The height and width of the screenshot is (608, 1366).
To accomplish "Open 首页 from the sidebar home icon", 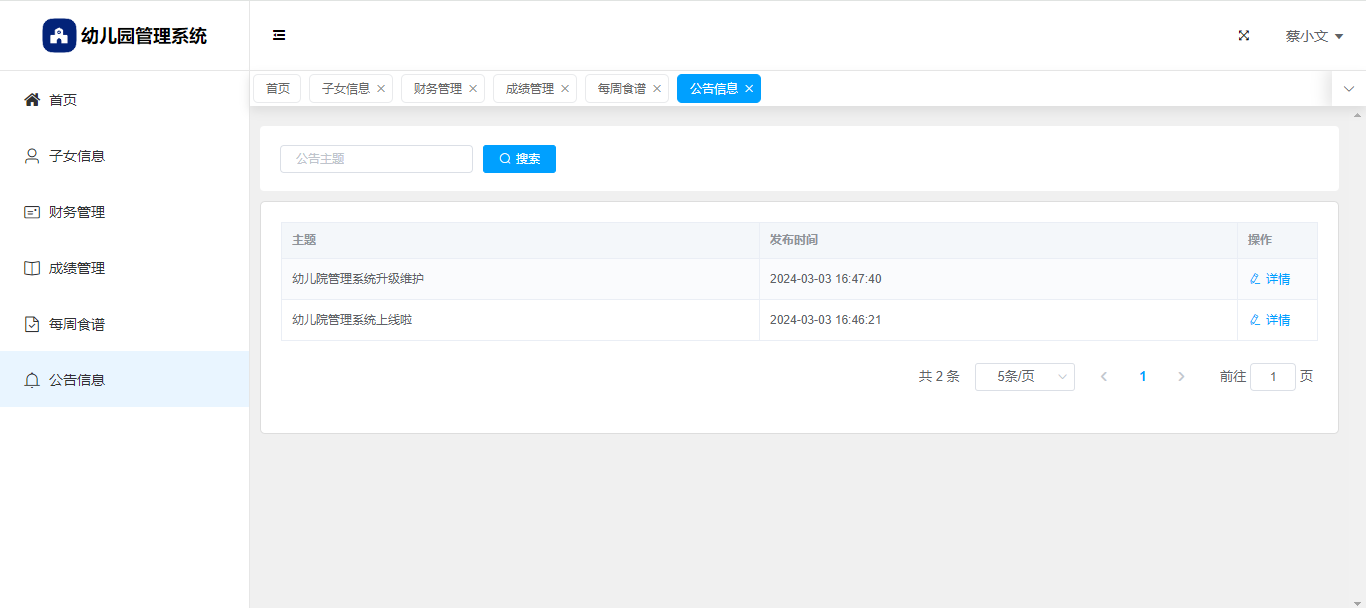I will point(32,100).
